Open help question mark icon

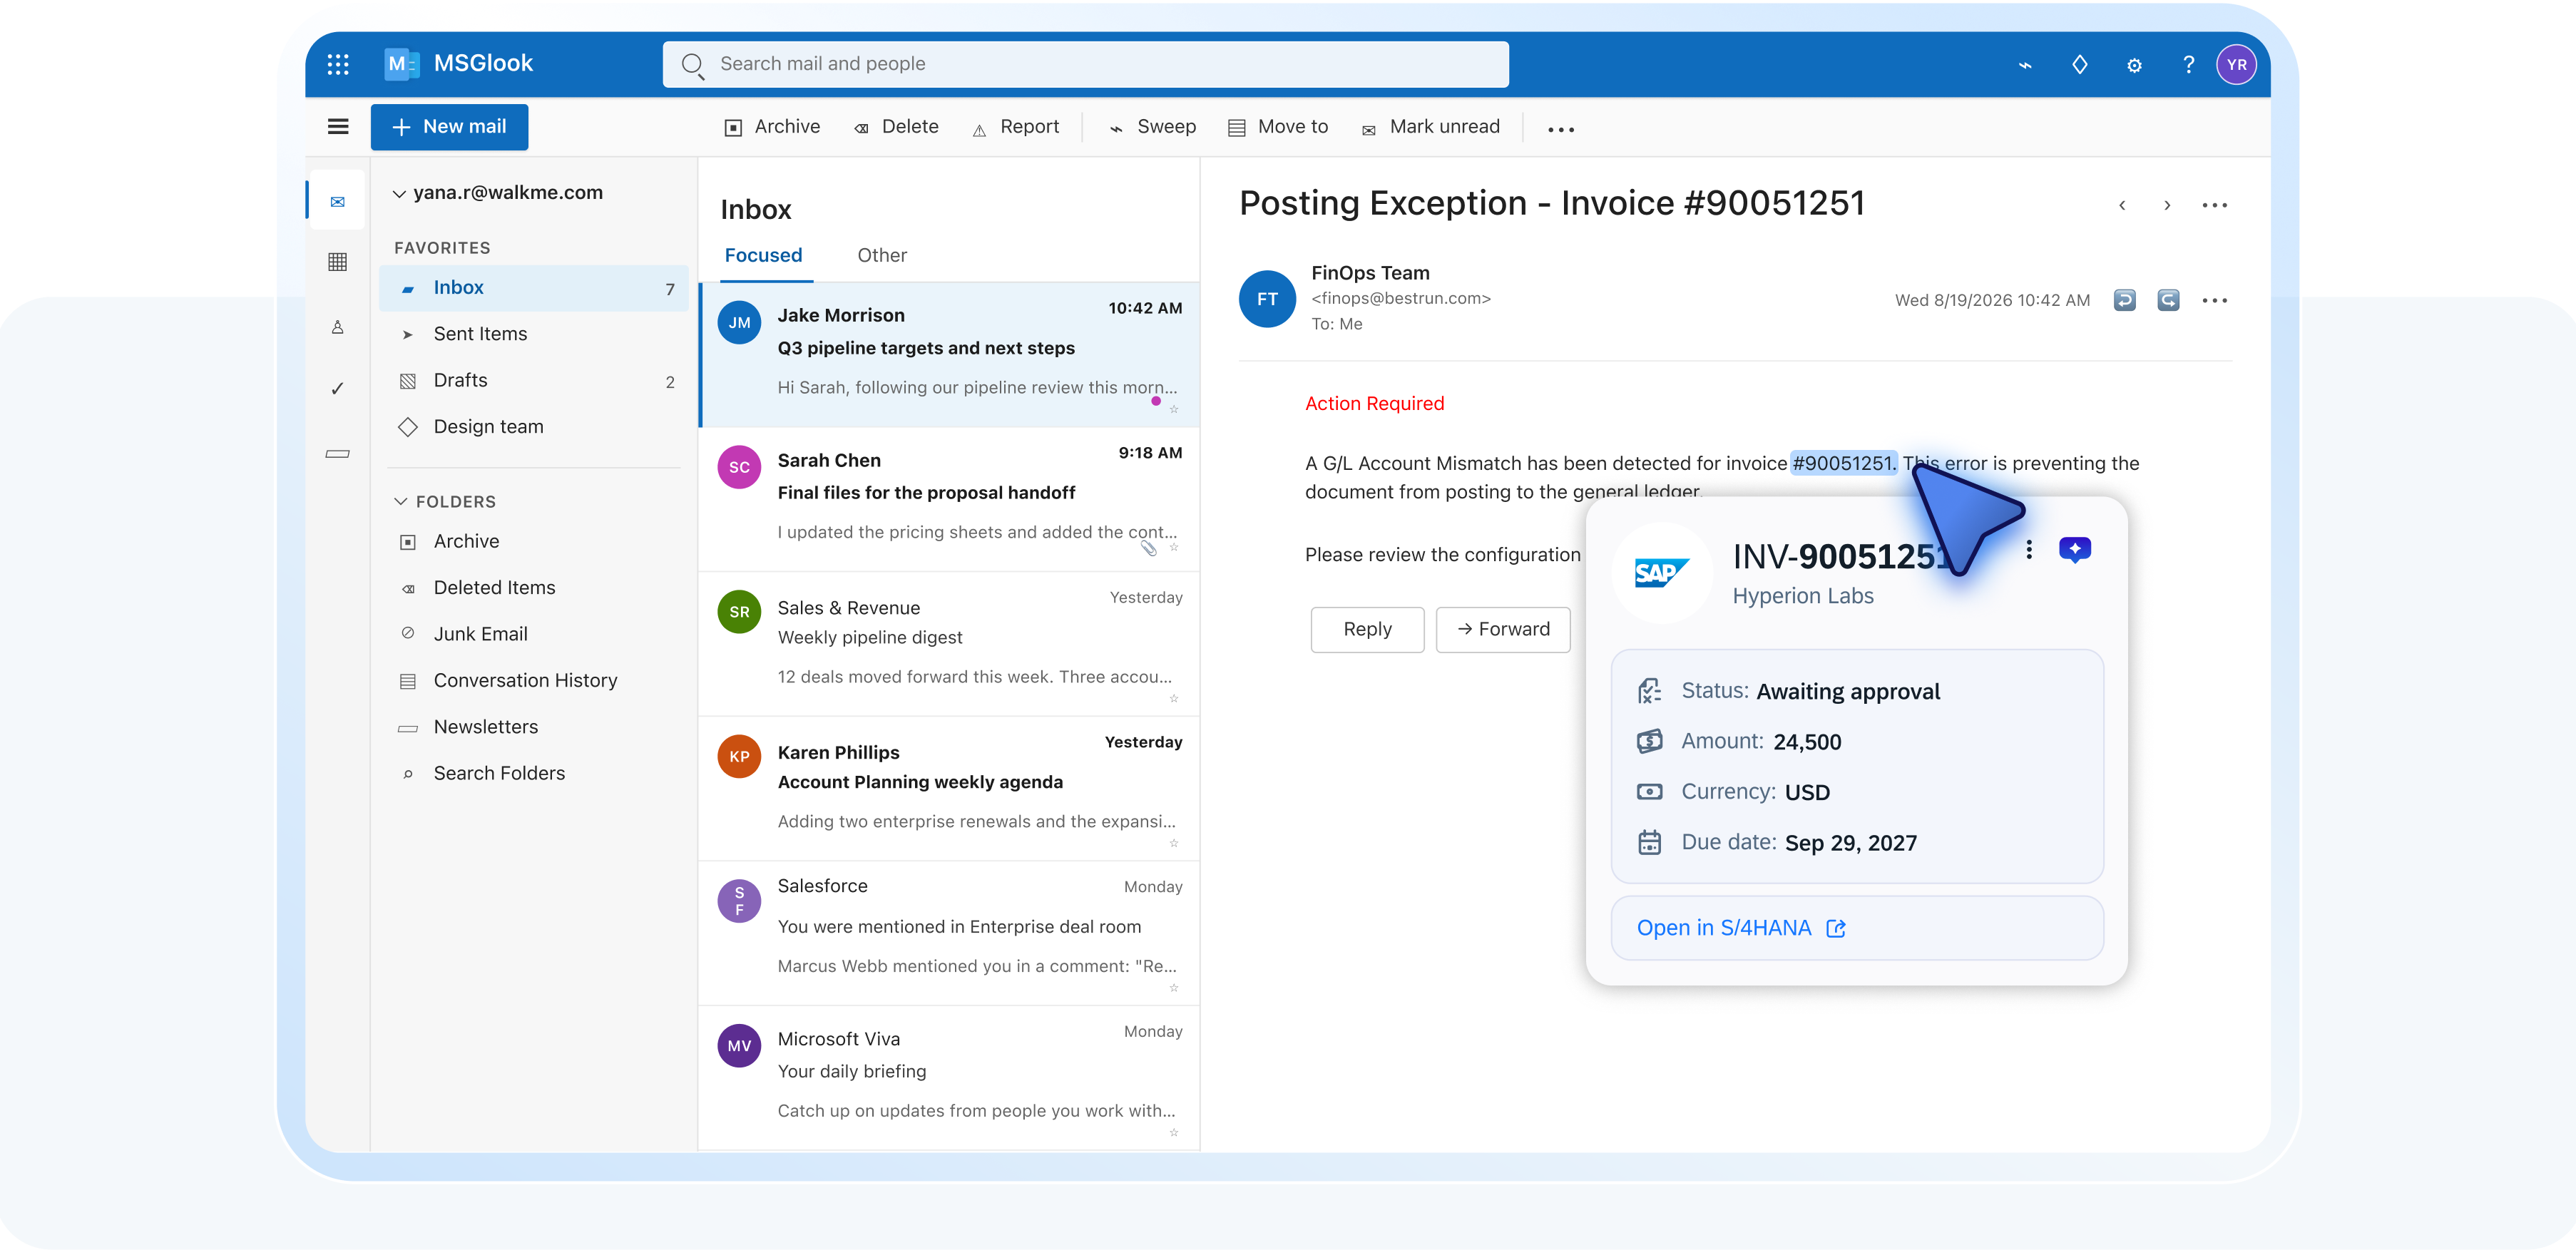(2188, 65)
